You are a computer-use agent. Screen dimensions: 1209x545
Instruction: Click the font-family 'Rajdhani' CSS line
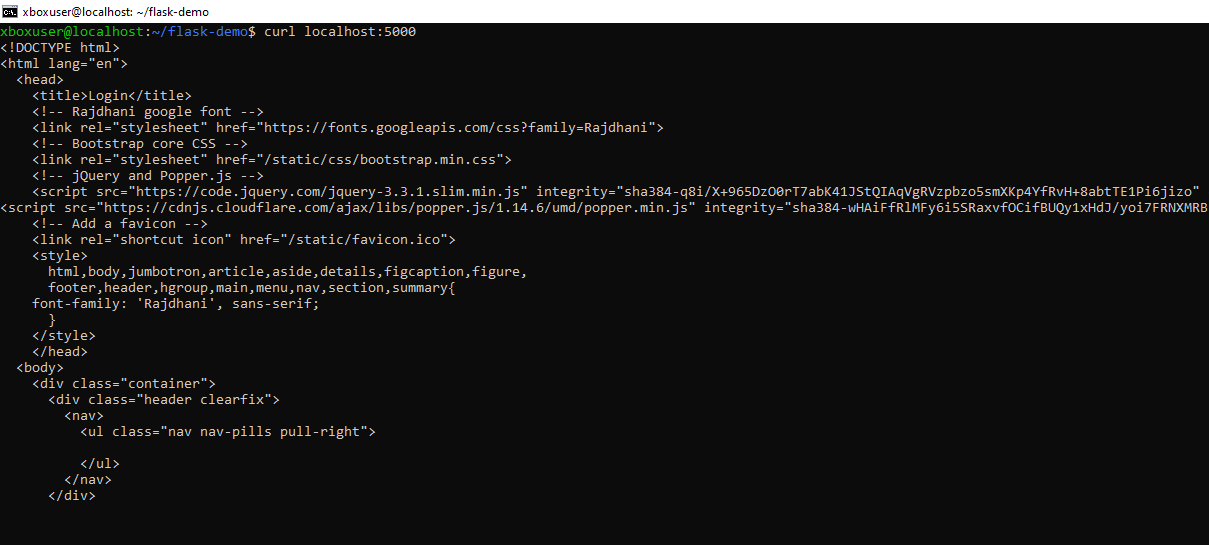point(175,304)
